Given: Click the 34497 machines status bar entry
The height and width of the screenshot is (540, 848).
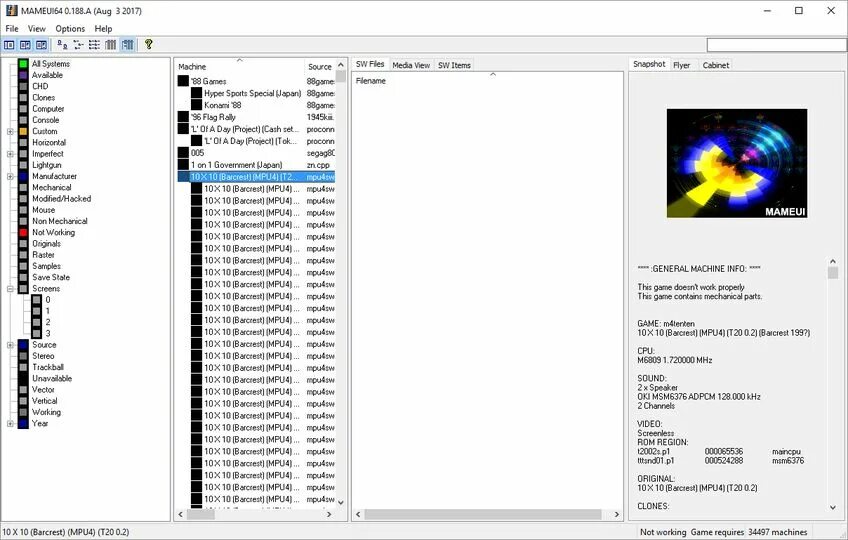Looking at the screenshot, I should pos(778,532).
